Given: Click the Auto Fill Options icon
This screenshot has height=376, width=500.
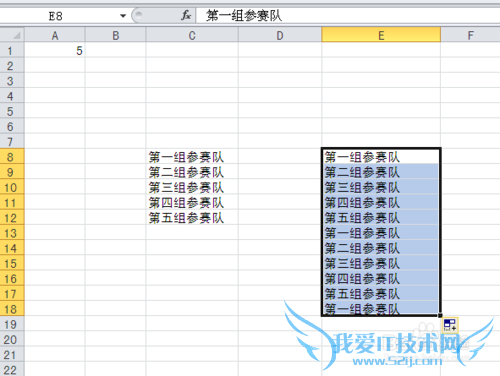Looking at the screenshot, I should pos(450,325).
